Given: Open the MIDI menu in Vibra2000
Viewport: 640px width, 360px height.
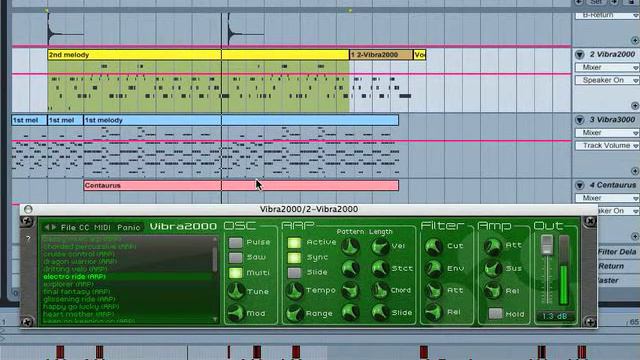Looking at the screenshot, I should click(x=102, y=227).
